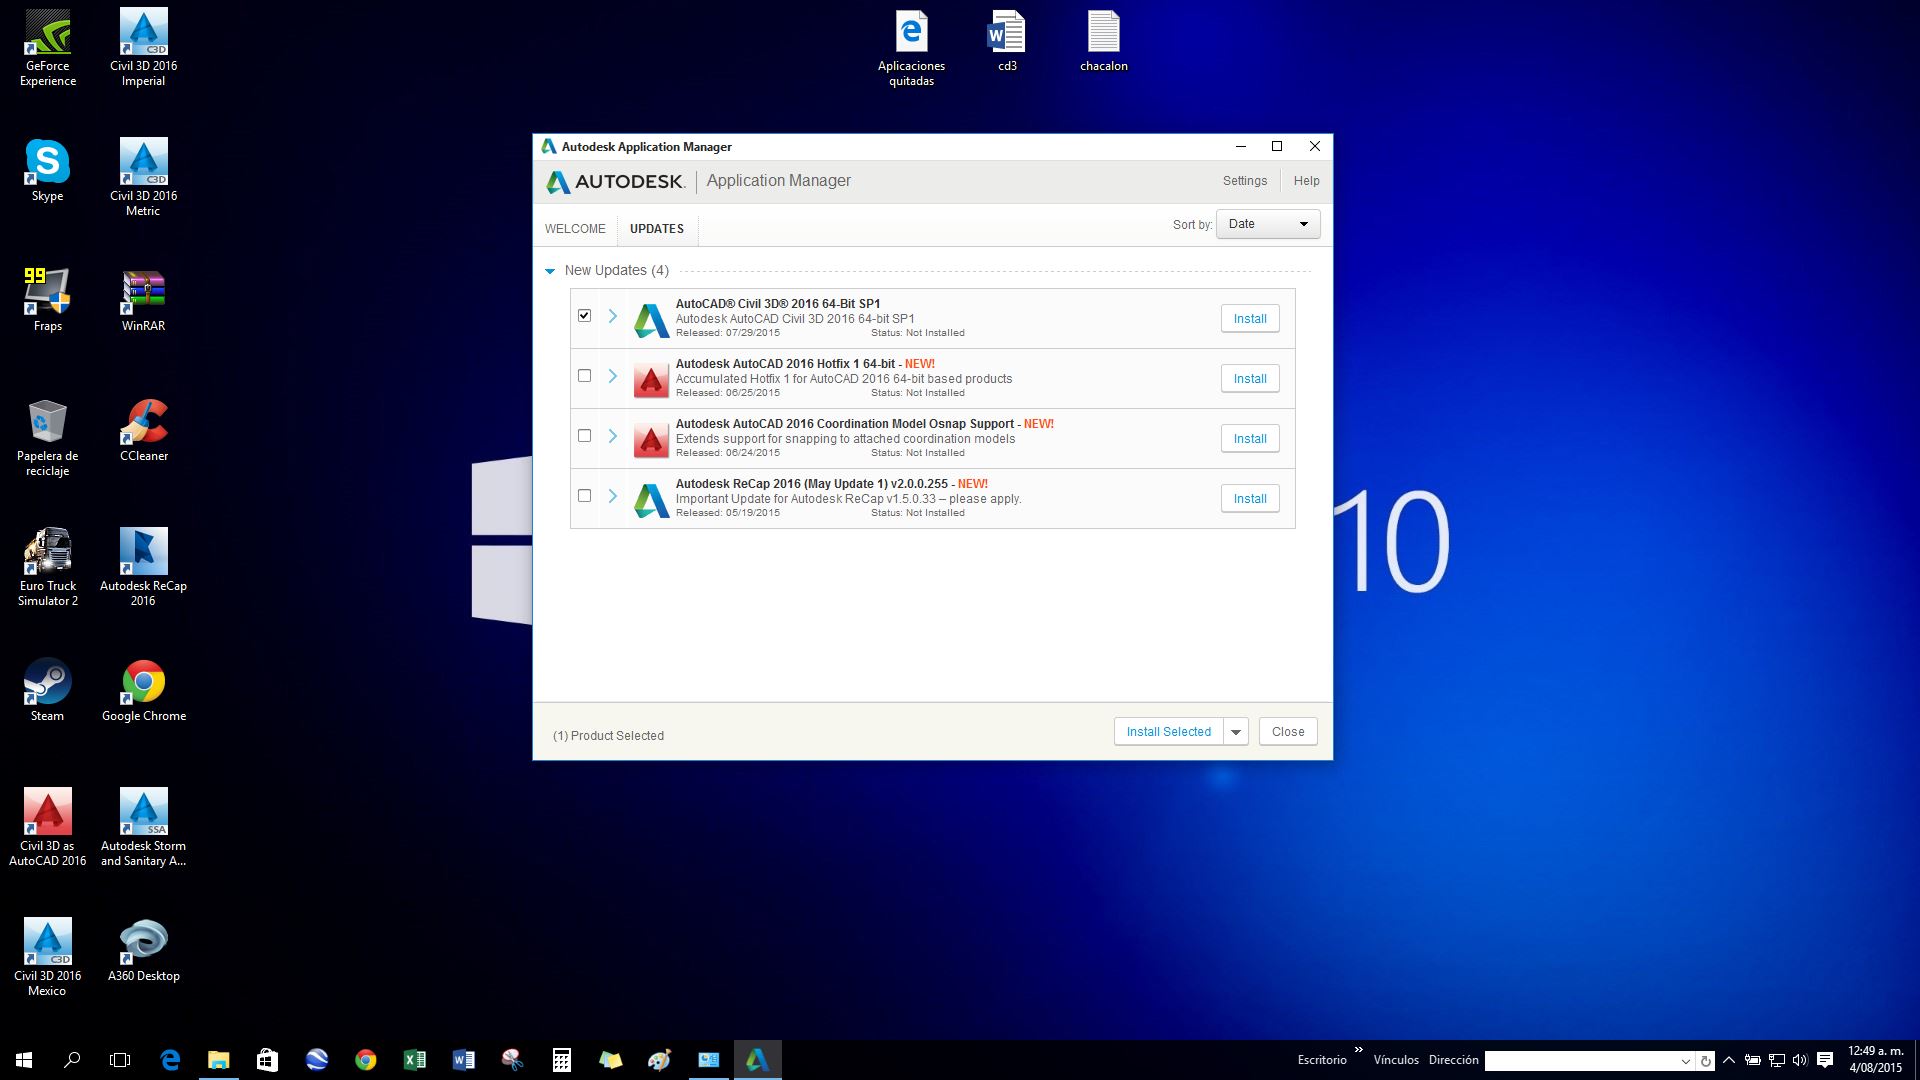1920x1080 pixels.
Task: Open Calculator from the taskbar
Action: pyautogui.click(x=561, y=1060)
